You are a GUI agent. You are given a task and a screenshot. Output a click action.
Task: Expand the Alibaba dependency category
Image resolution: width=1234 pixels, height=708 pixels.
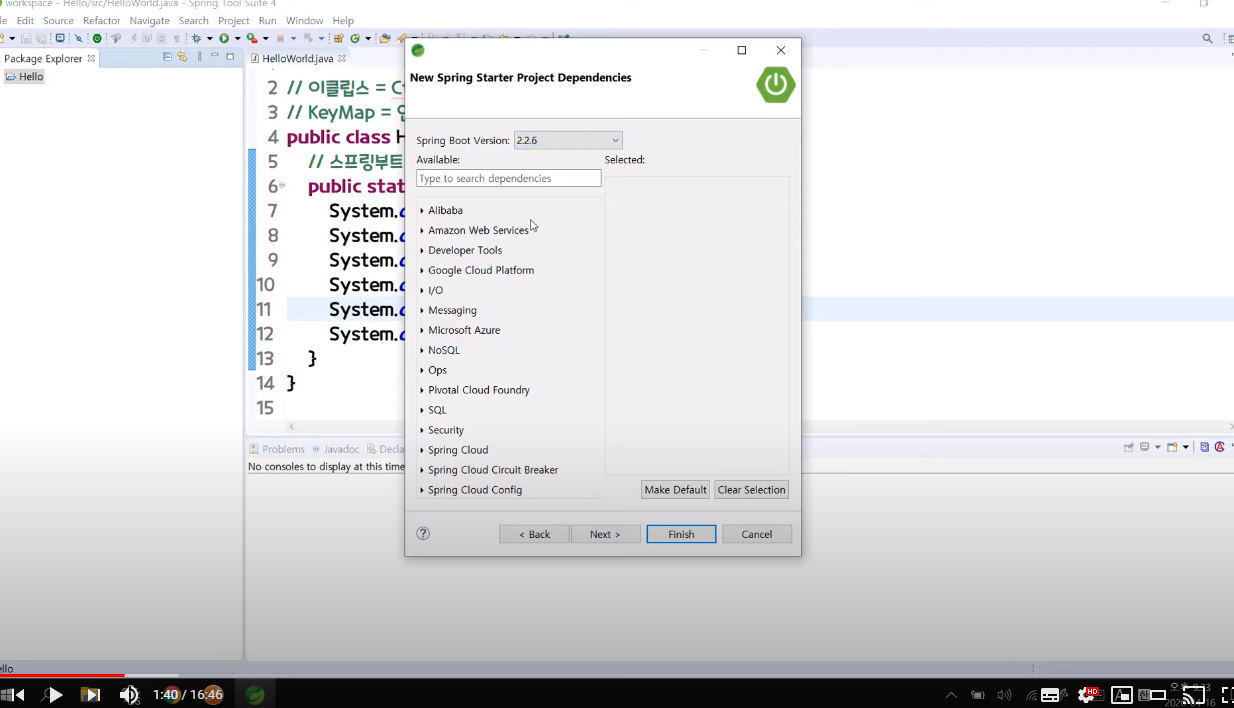pyautogui.click(x=422, y=211)
